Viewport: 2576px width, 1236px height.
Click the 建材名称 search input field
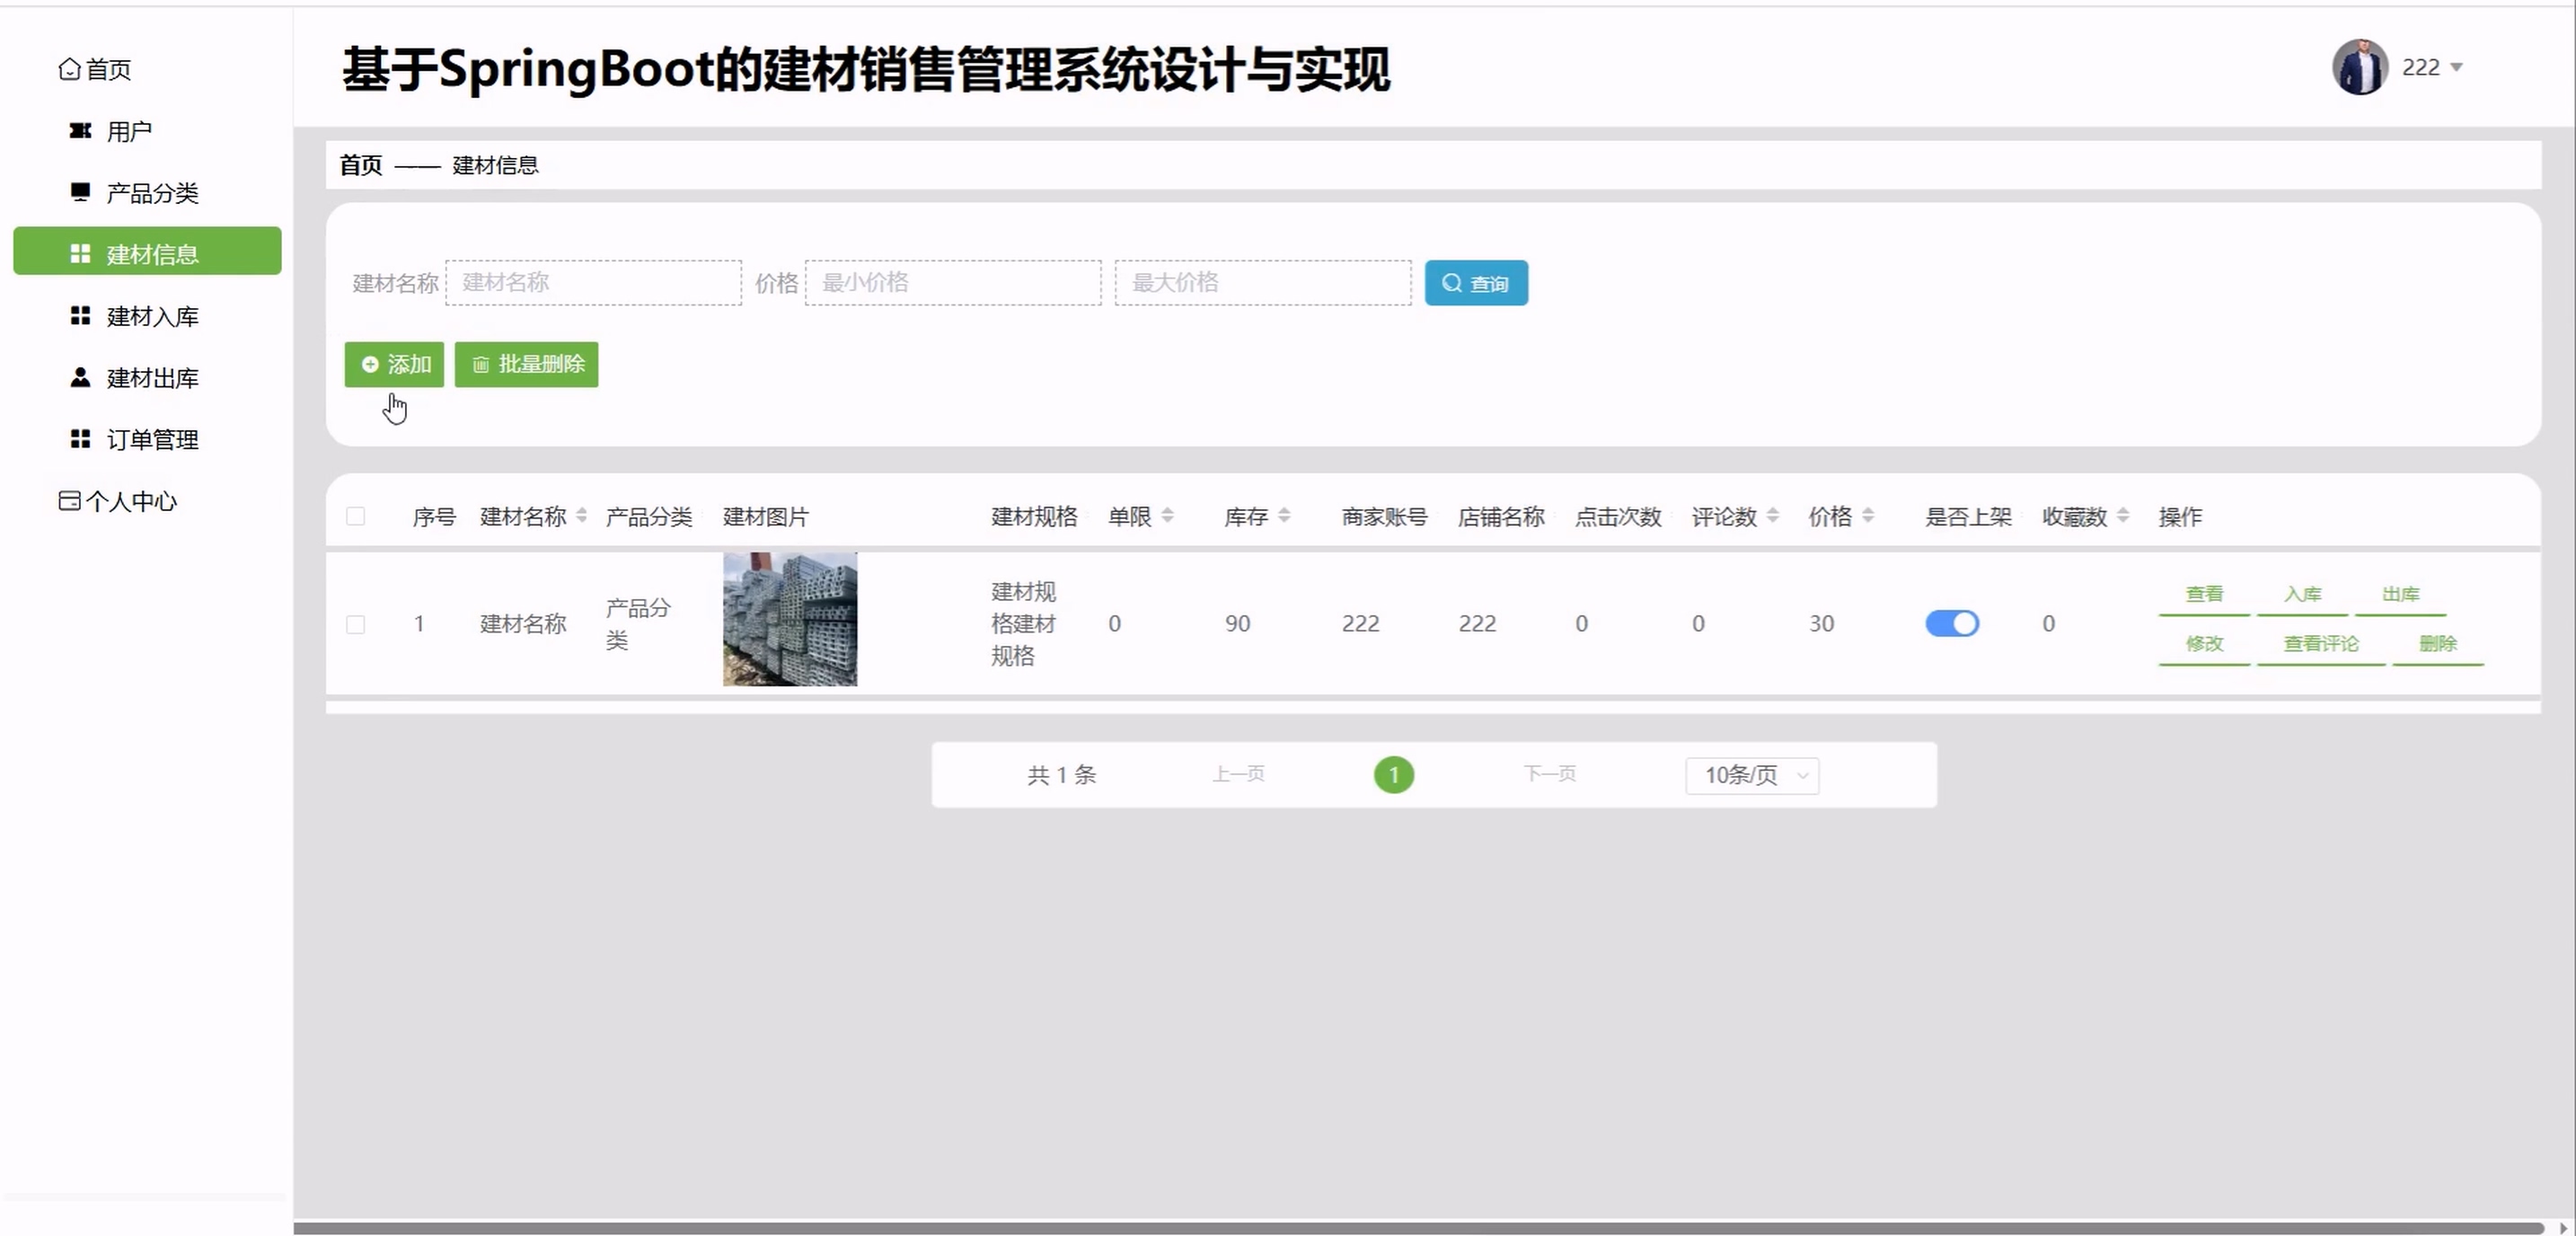(593, 283)
